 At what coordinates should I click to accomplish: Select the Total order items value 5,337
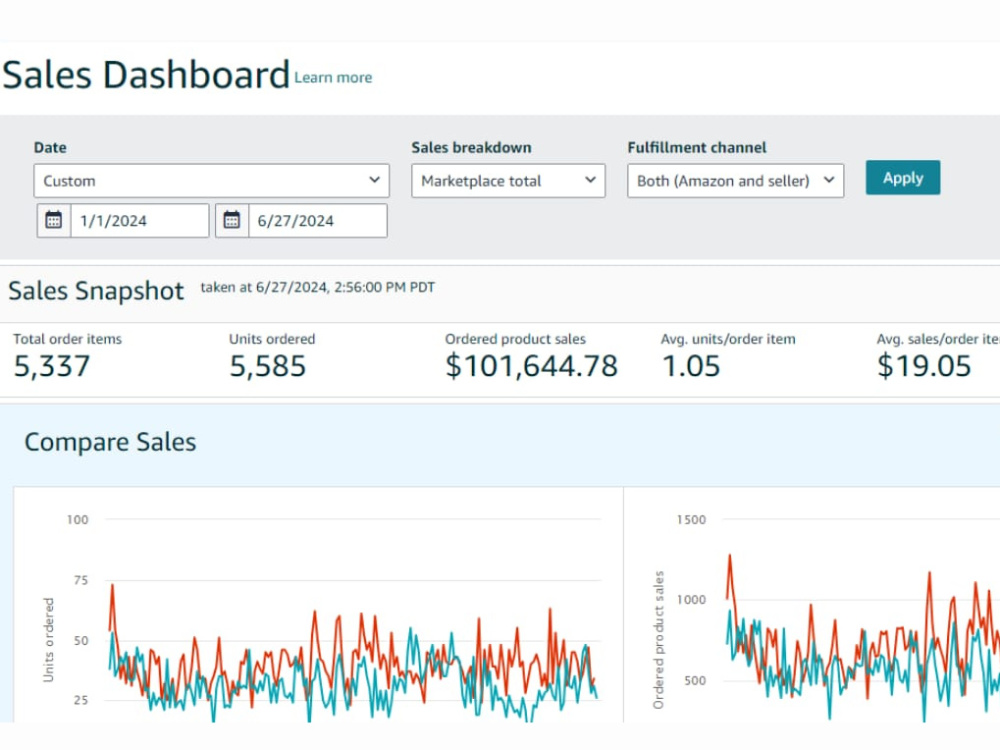[52, 366]
